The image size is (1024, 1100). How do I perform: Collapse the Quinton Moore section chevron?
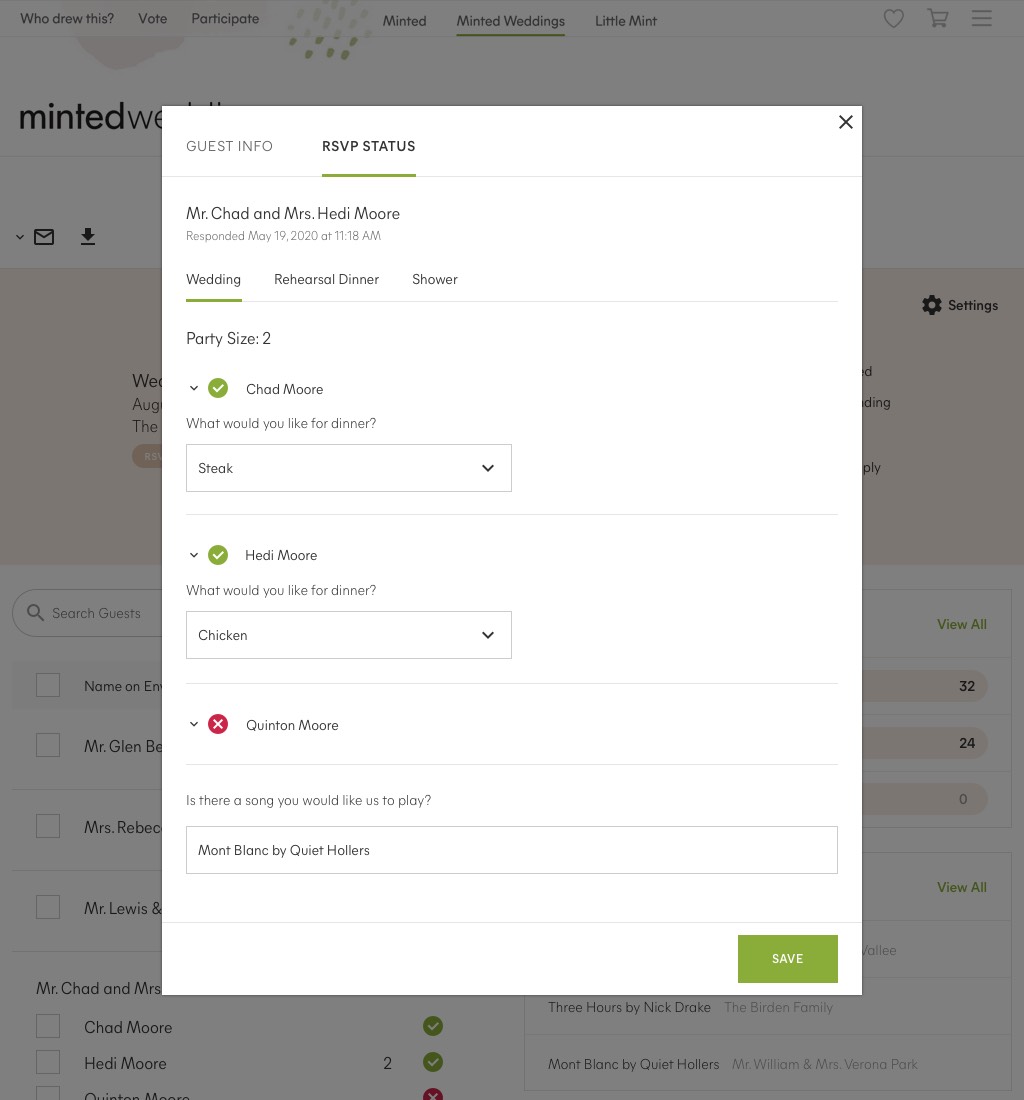(x=194, y=724)
